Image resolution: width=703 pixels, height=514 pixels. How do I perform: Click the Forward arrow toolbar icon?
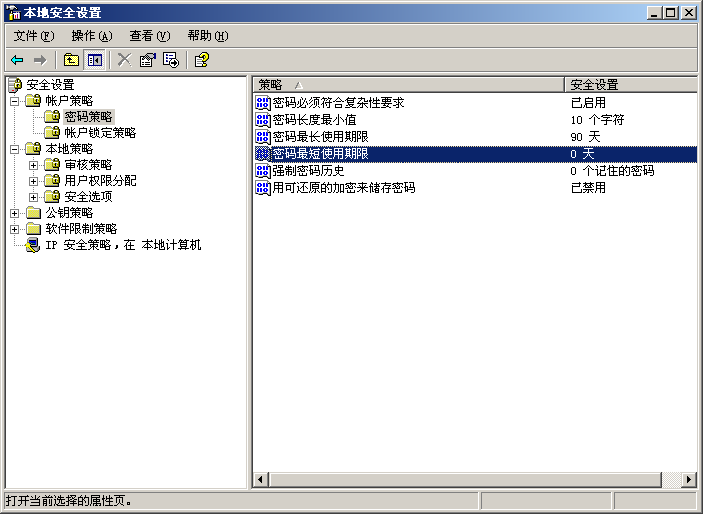(x=40, y=60)
